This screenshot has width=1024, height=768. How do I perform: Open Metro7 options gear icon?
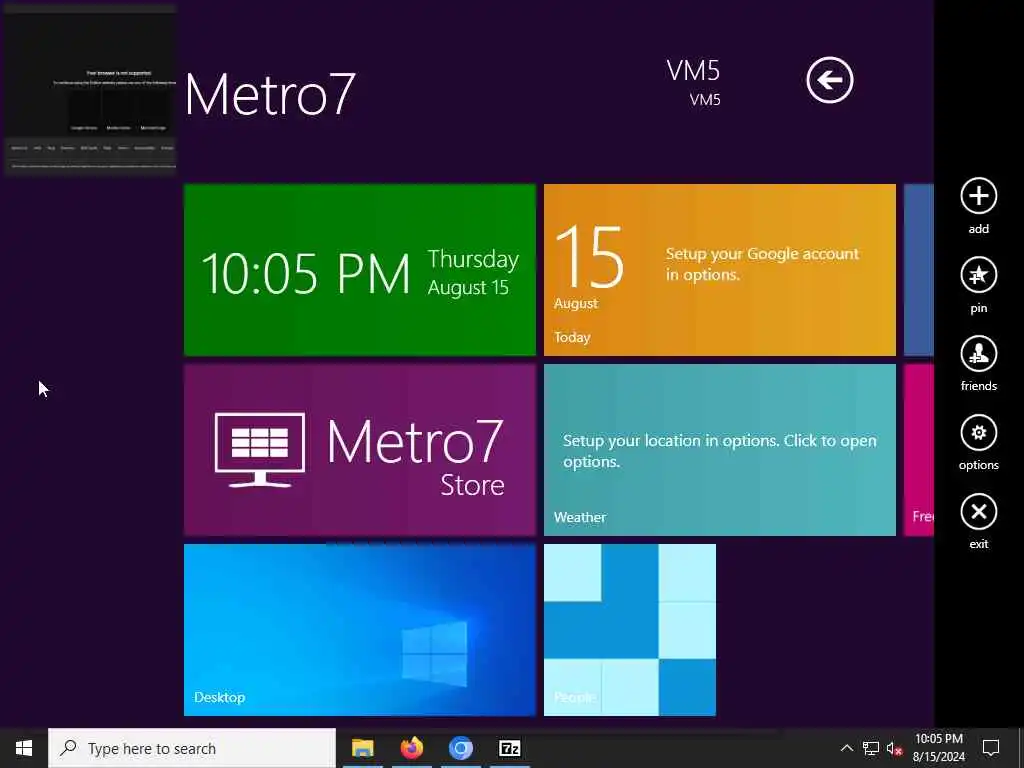point(978,432)
